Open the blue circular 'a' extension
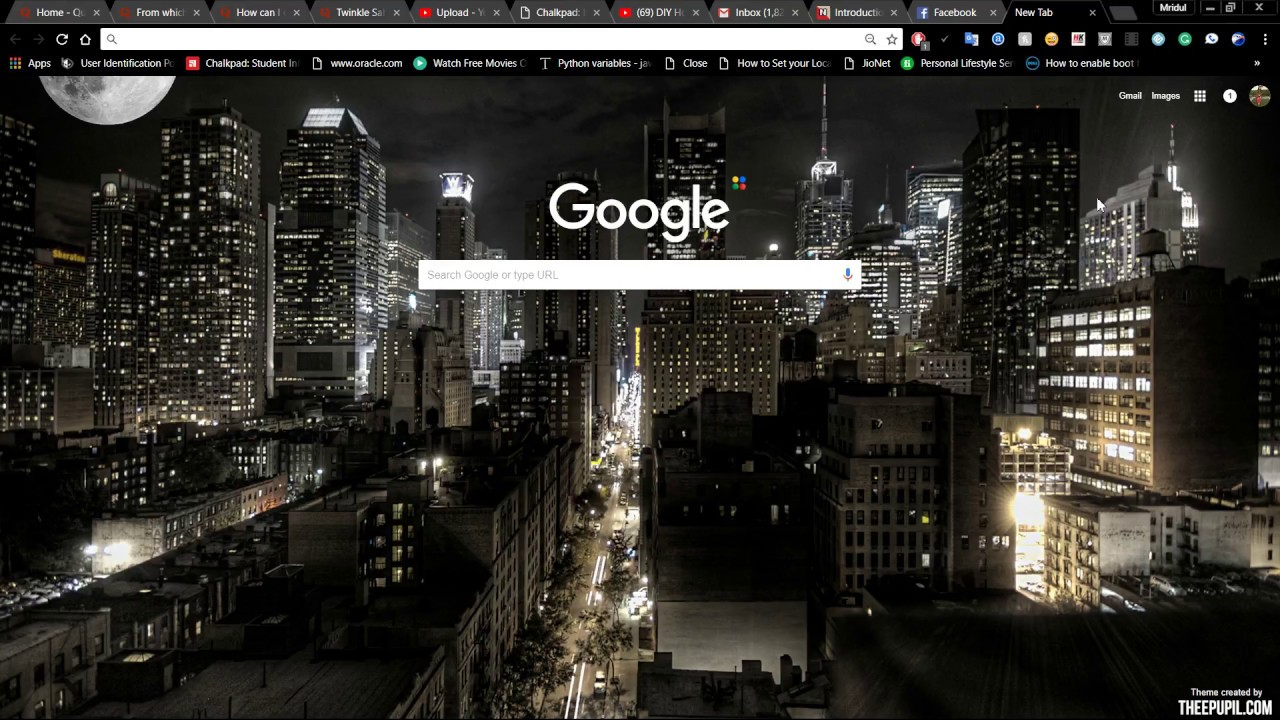 click(998, 39)
